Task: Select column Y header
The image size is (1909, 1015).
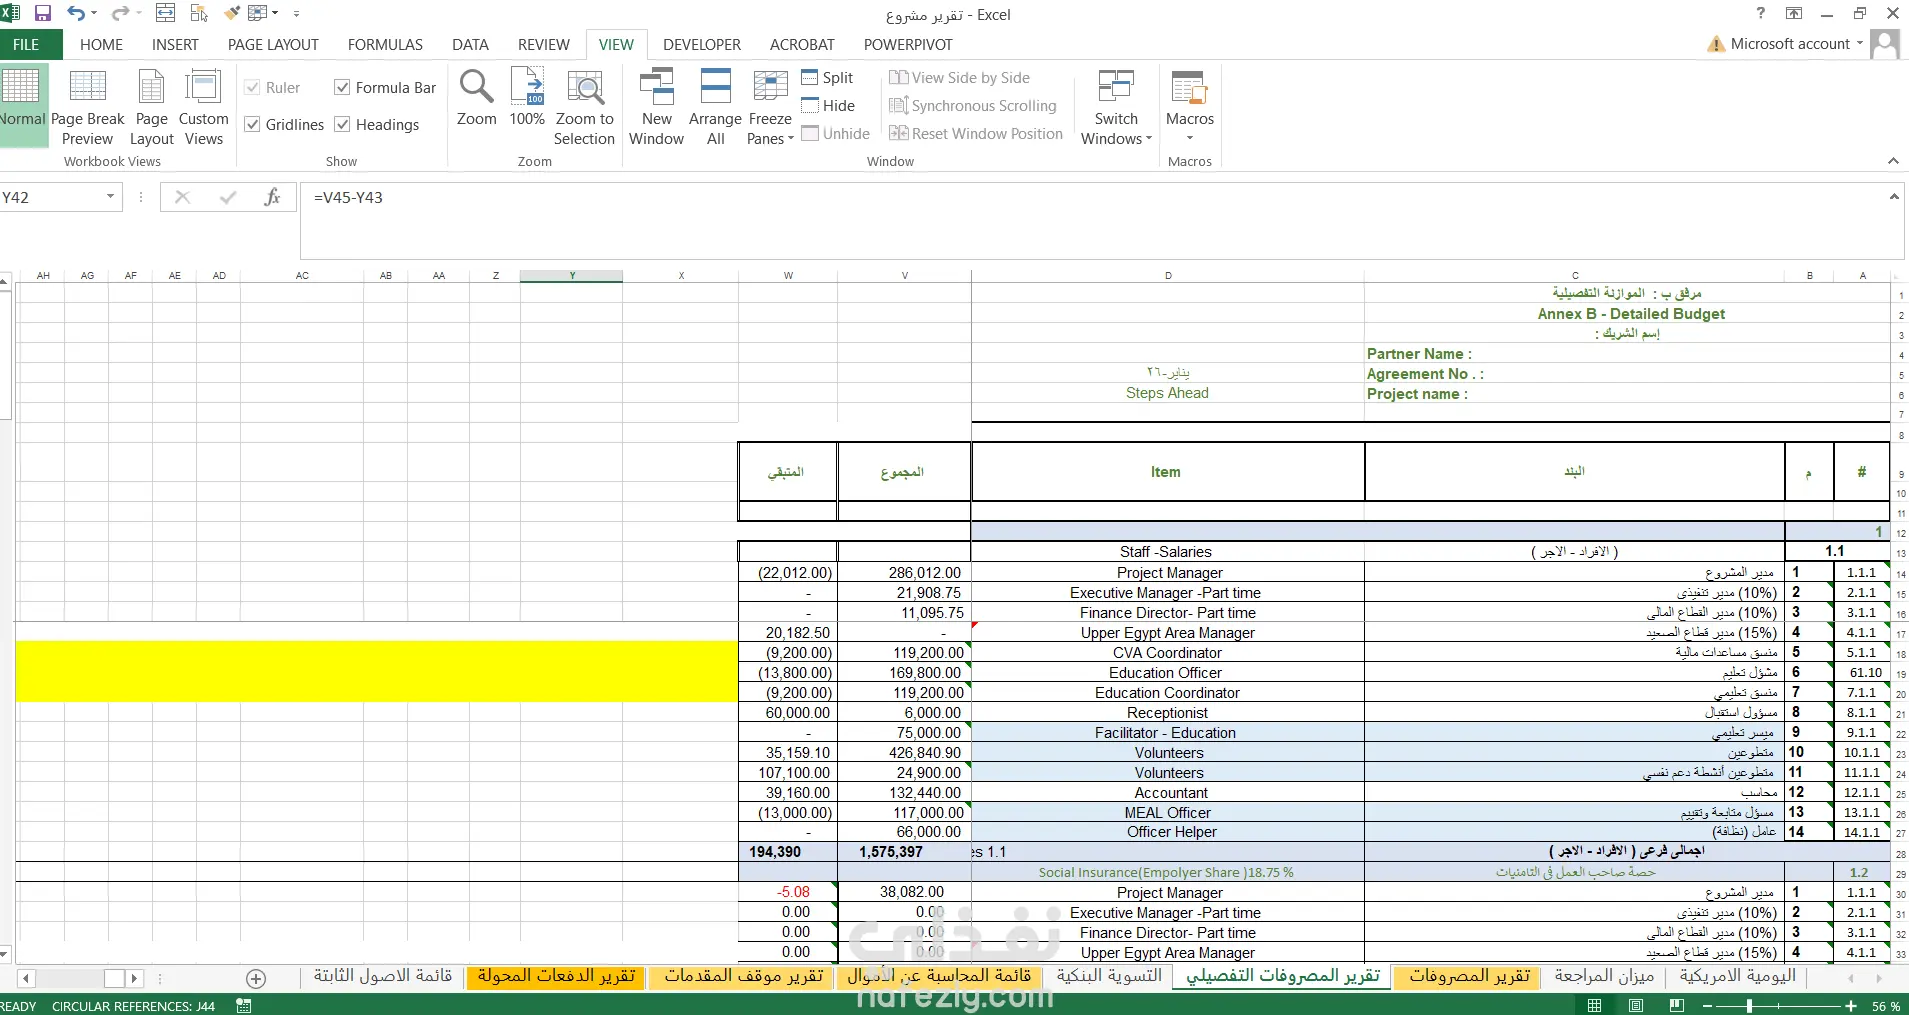Action: click(x=572, y=276)
